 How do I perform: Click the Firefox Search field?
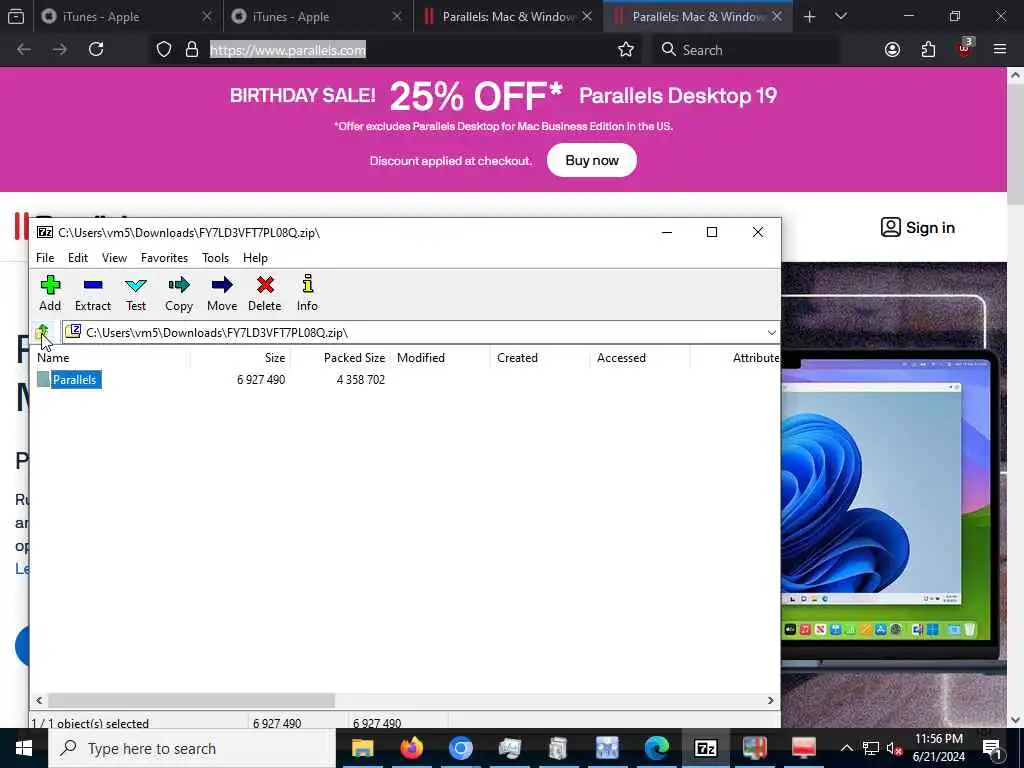click(744, 50)
